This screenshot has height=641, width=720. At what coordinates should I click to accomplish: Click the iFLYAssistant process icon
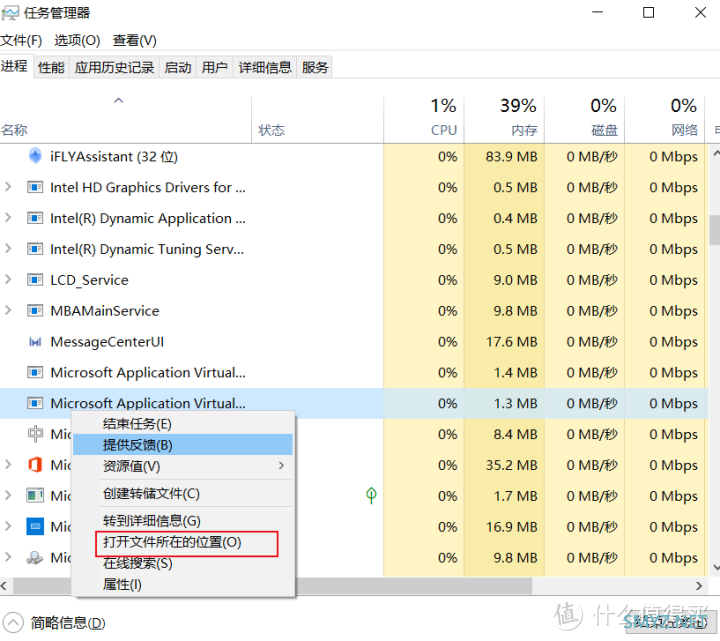(35, 156)
